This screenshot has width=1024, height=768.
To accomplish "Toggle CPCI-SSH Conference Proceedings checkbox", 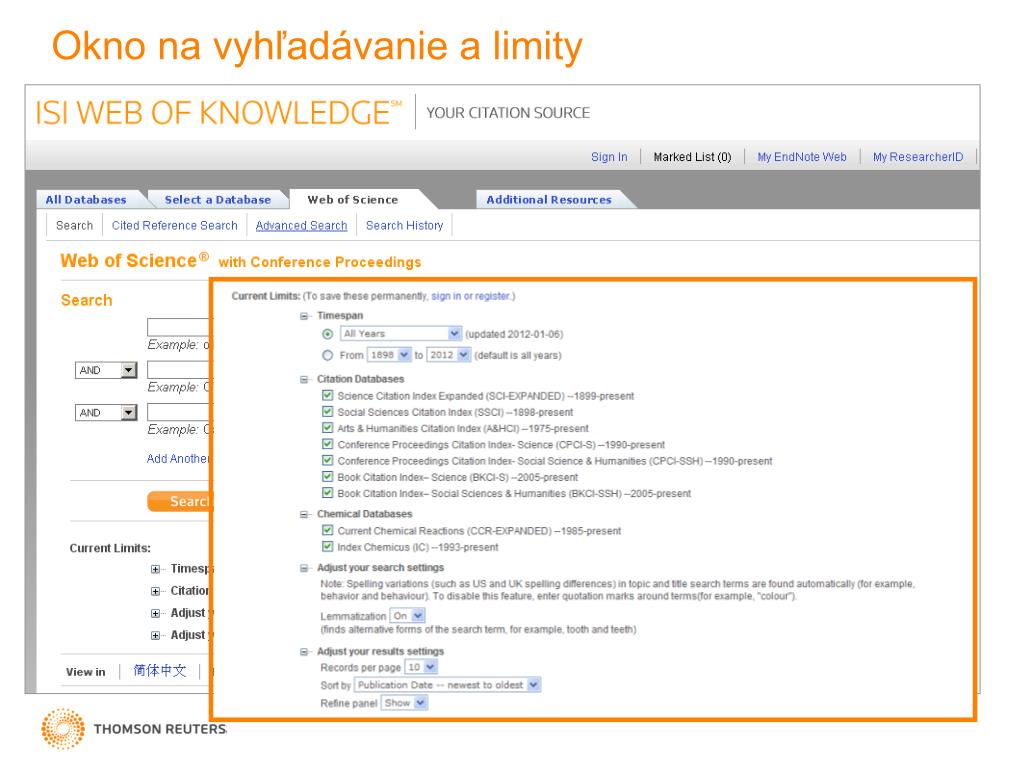I will 328,460.
